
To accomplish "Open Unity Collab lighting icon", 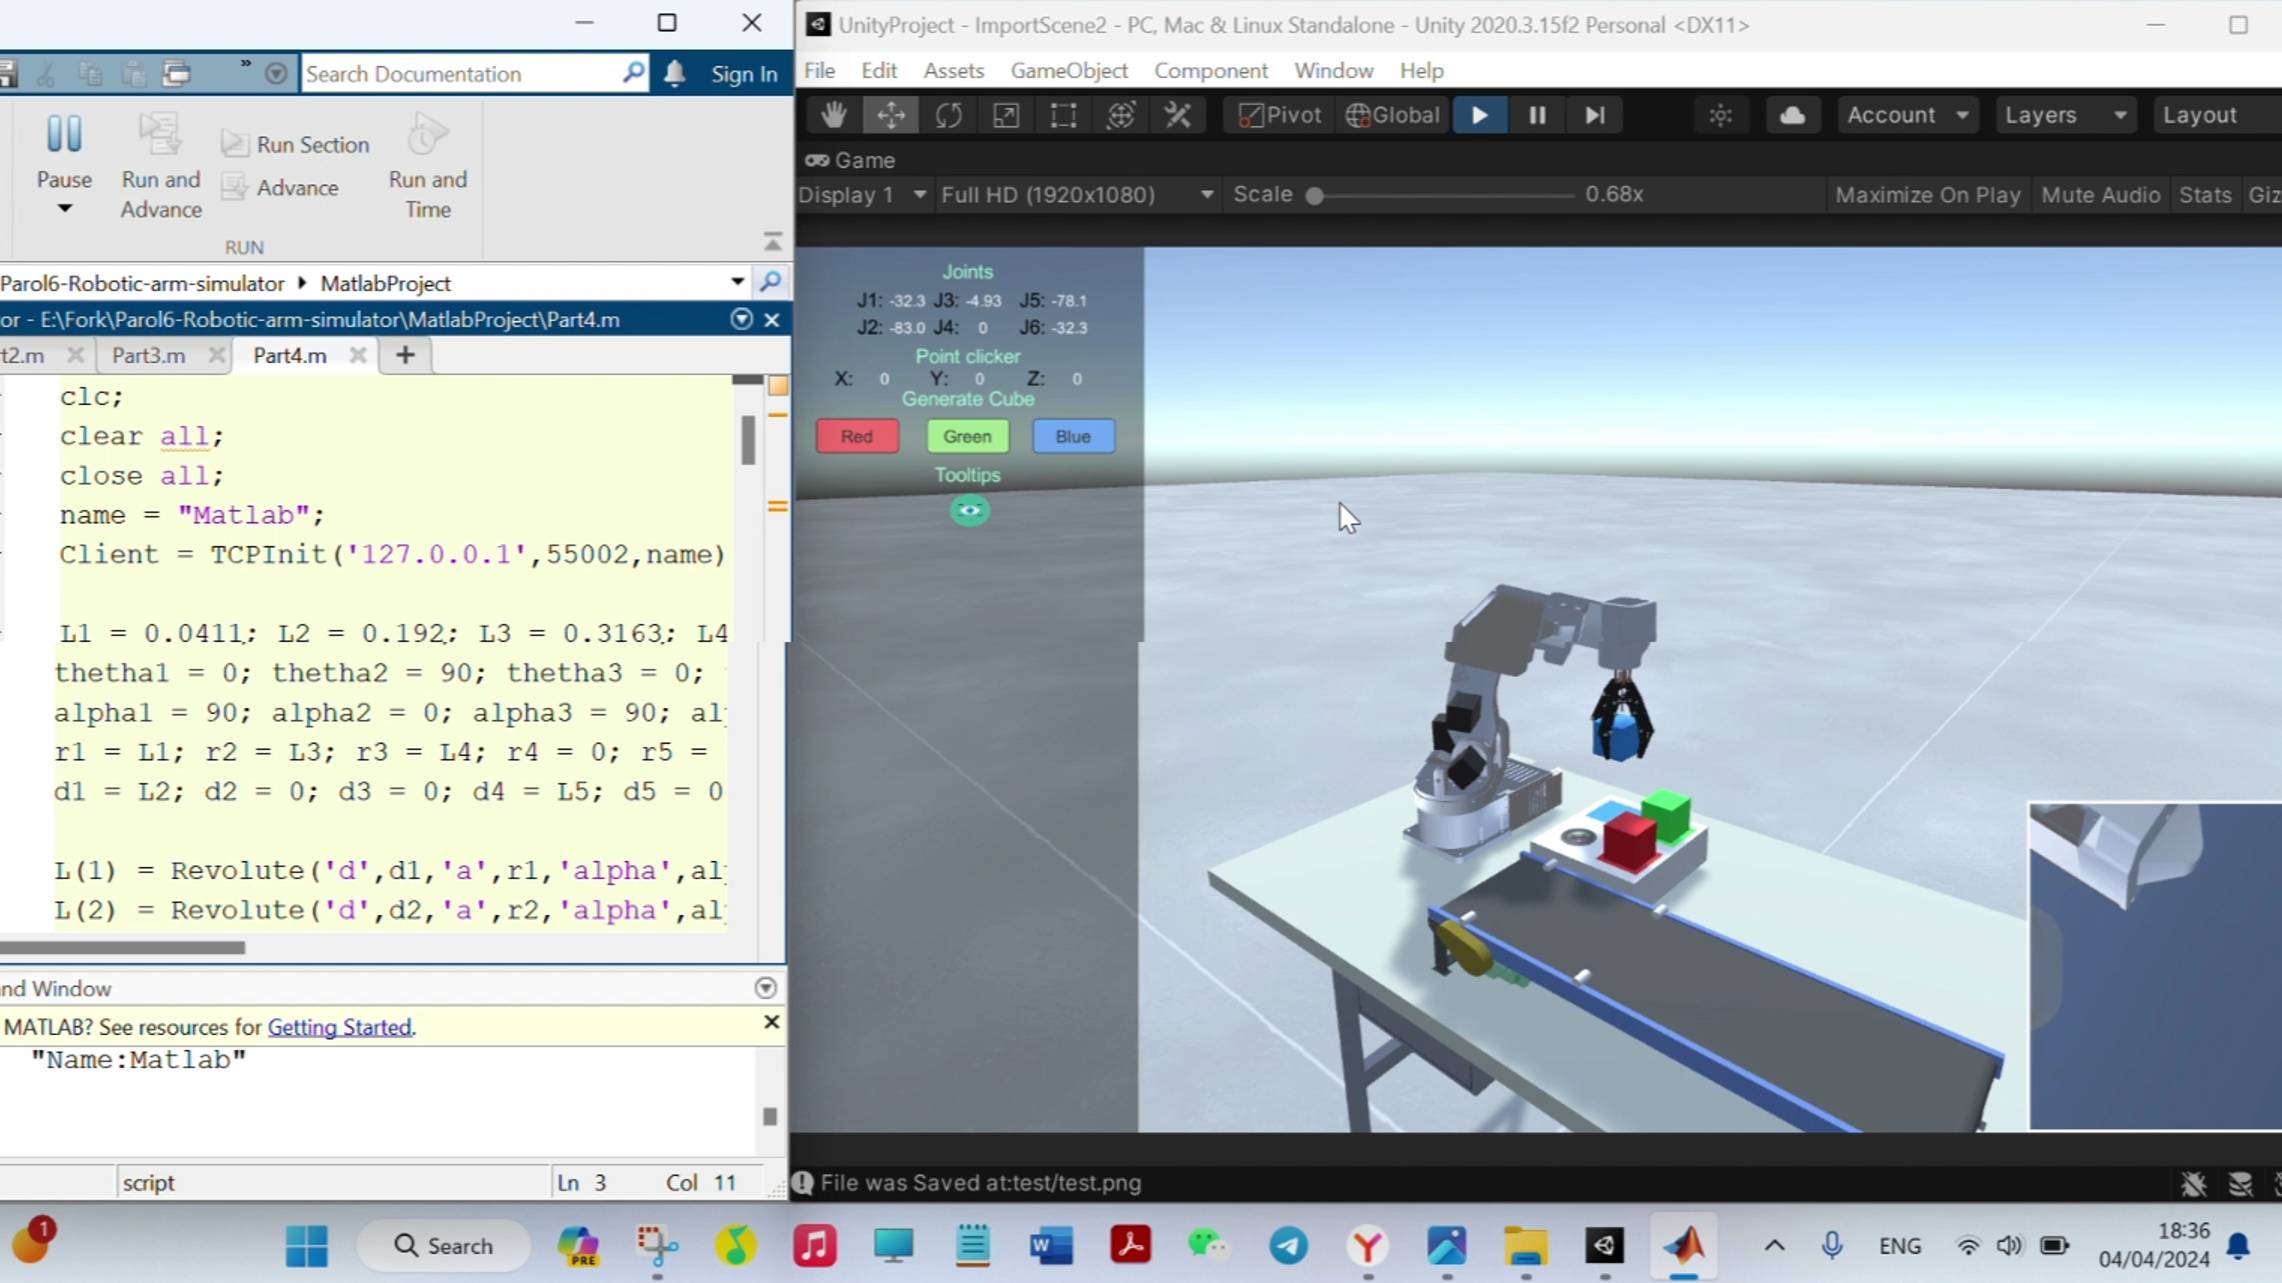I will coord(1720,115).
